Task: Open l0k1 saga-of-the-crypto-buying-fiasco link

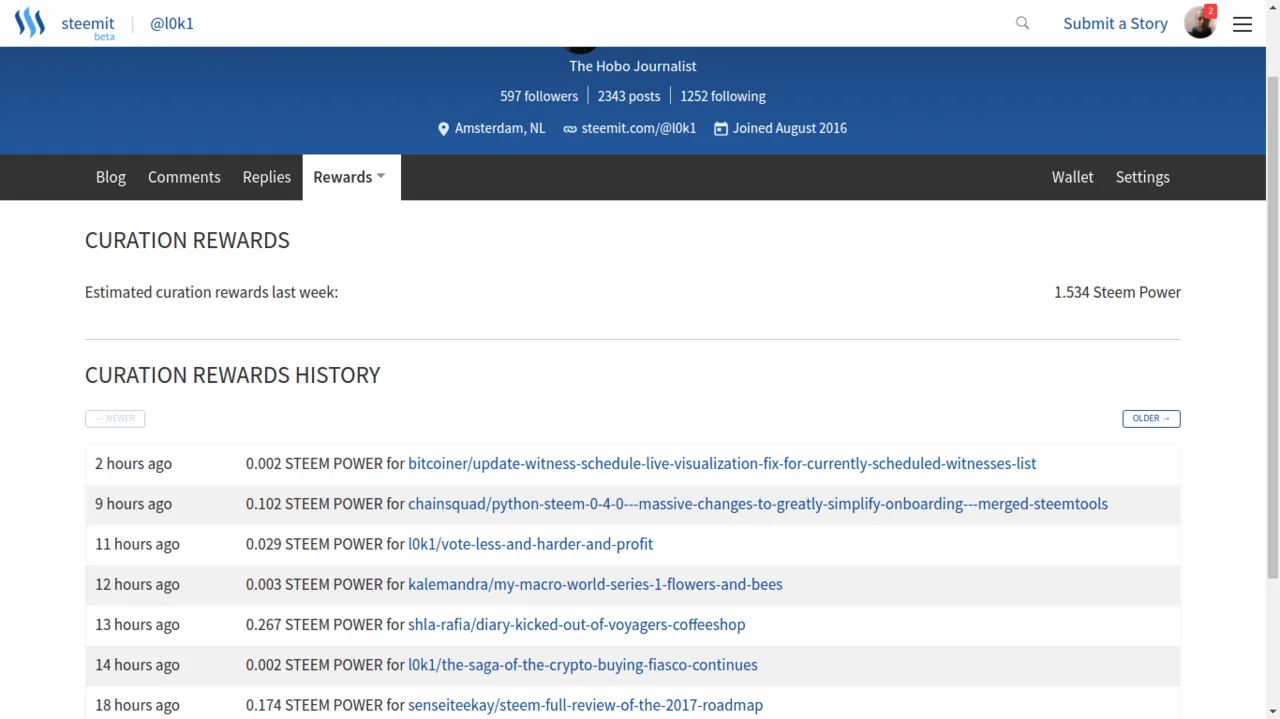Action: click(583, 665)
